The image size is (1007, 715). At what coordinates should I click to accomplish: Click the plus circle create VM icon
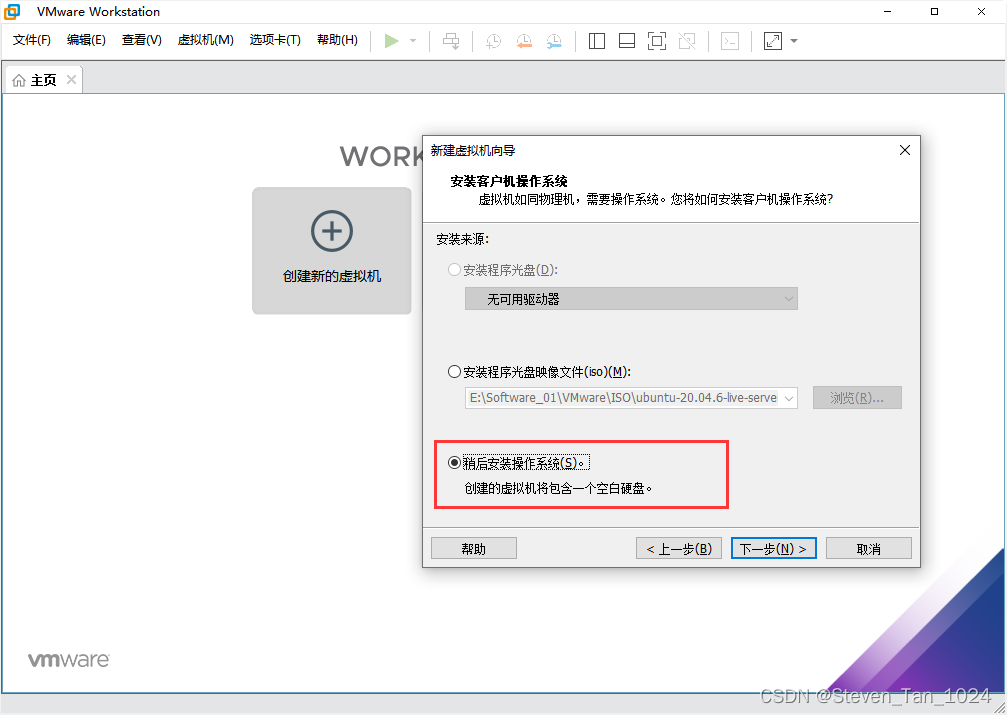(x=332, y=231)
